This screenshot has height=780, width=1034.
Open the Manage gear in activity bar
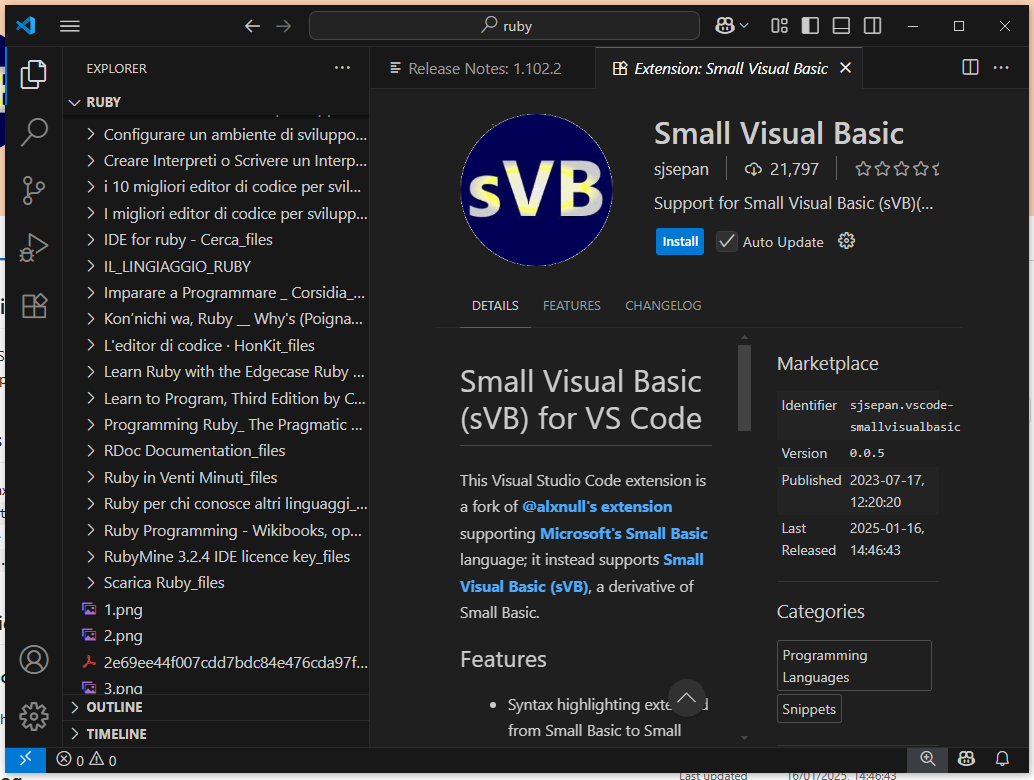point(34,716)
